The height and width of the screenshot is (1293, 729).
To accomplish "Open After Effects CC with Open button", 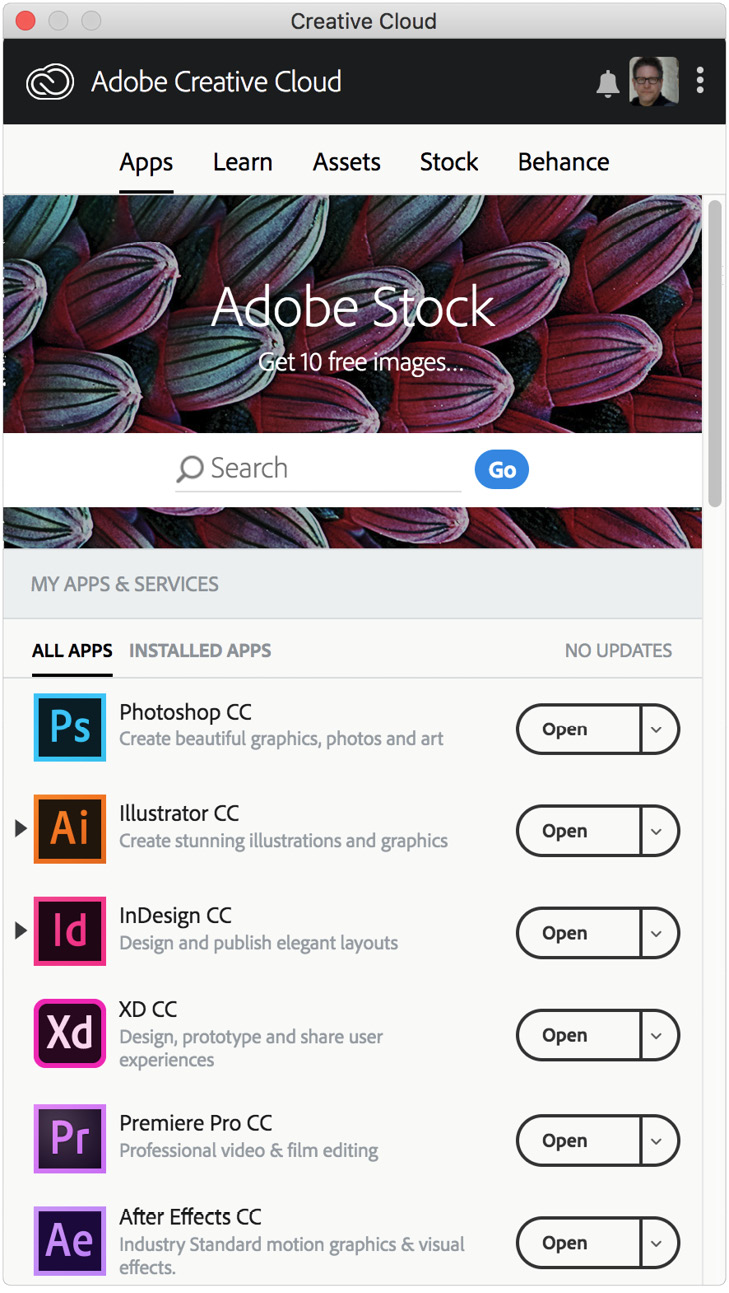I will pyautogui.click(x=577, y=1243).
